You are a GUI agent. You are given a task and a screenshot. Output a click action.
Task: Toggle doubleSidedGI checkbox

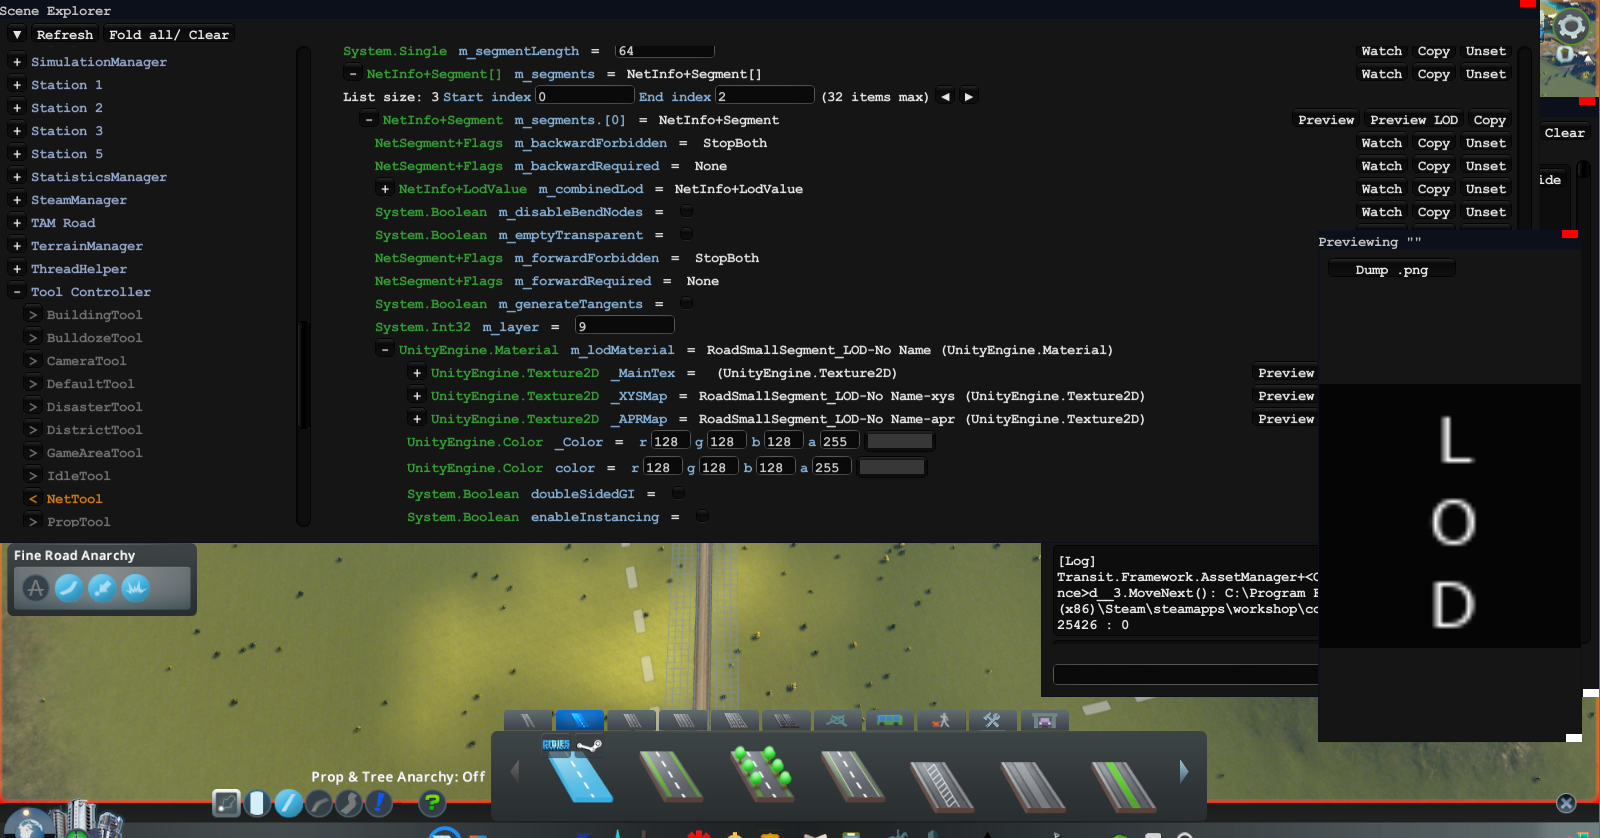(679, 493)
